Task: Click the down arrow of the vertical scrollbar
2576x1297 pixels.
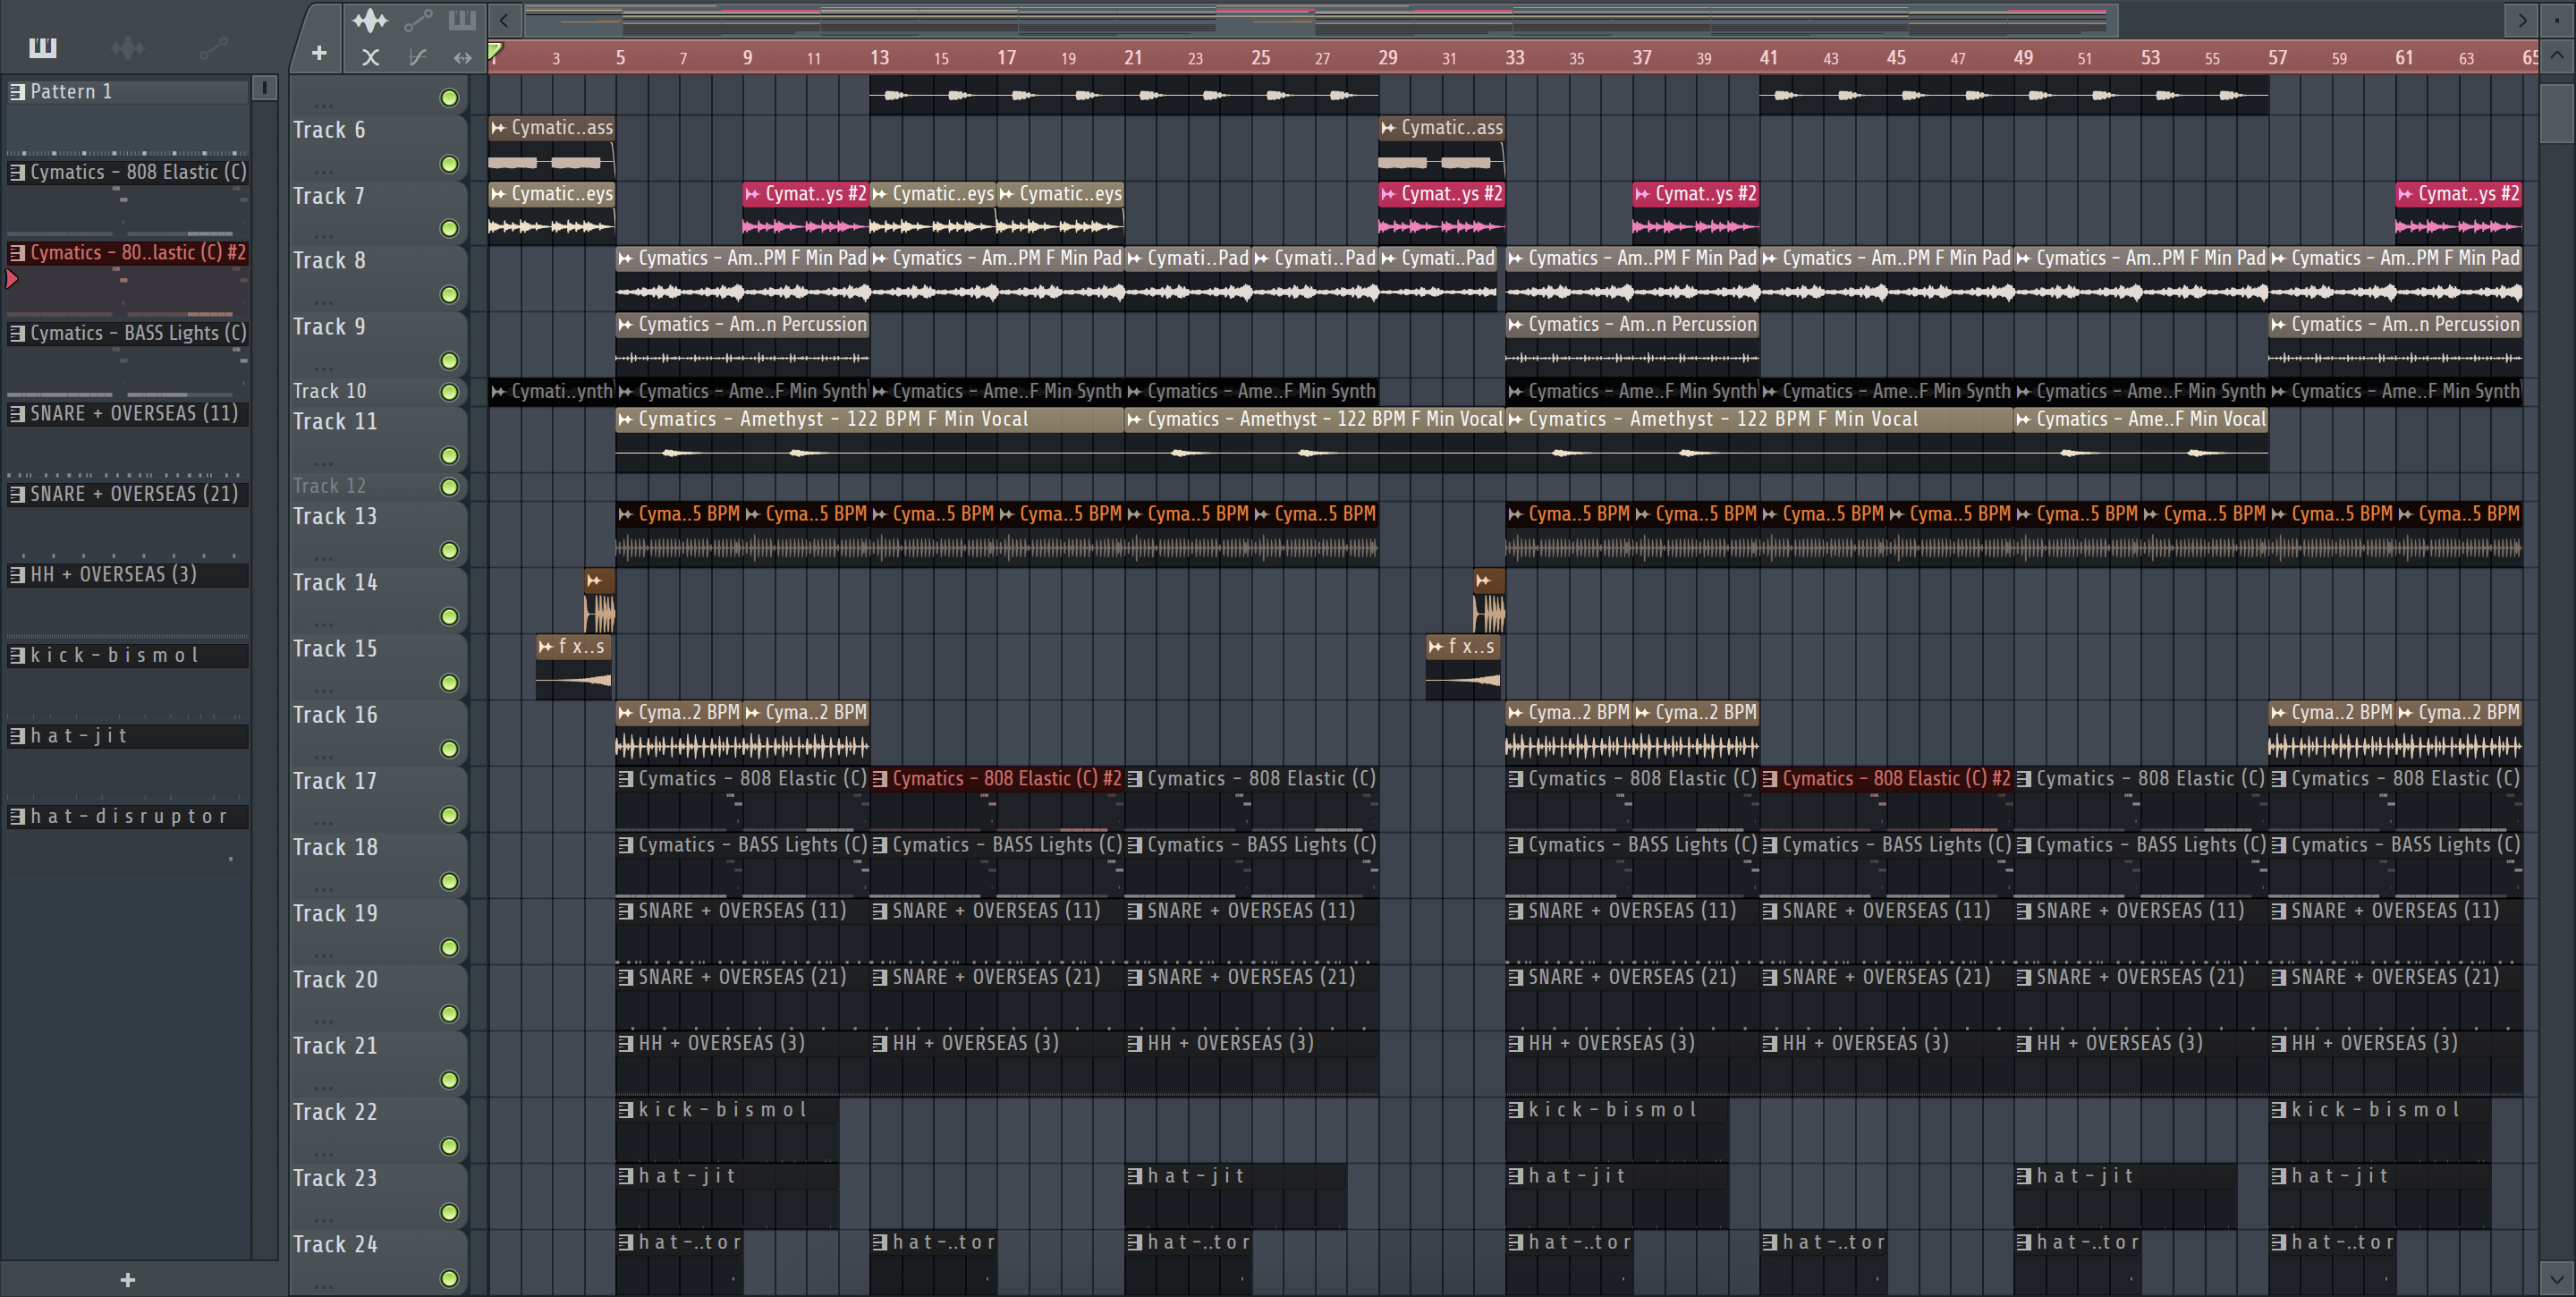Action: coord(2557,1277)
